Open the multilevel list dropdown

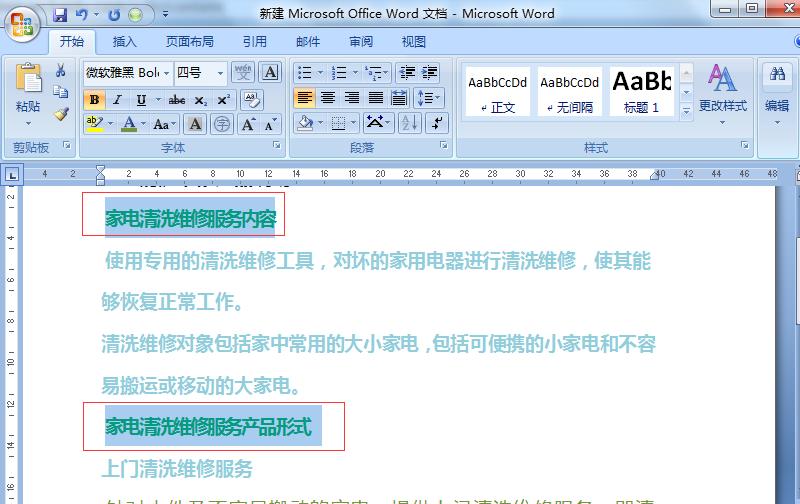(378, 73)
